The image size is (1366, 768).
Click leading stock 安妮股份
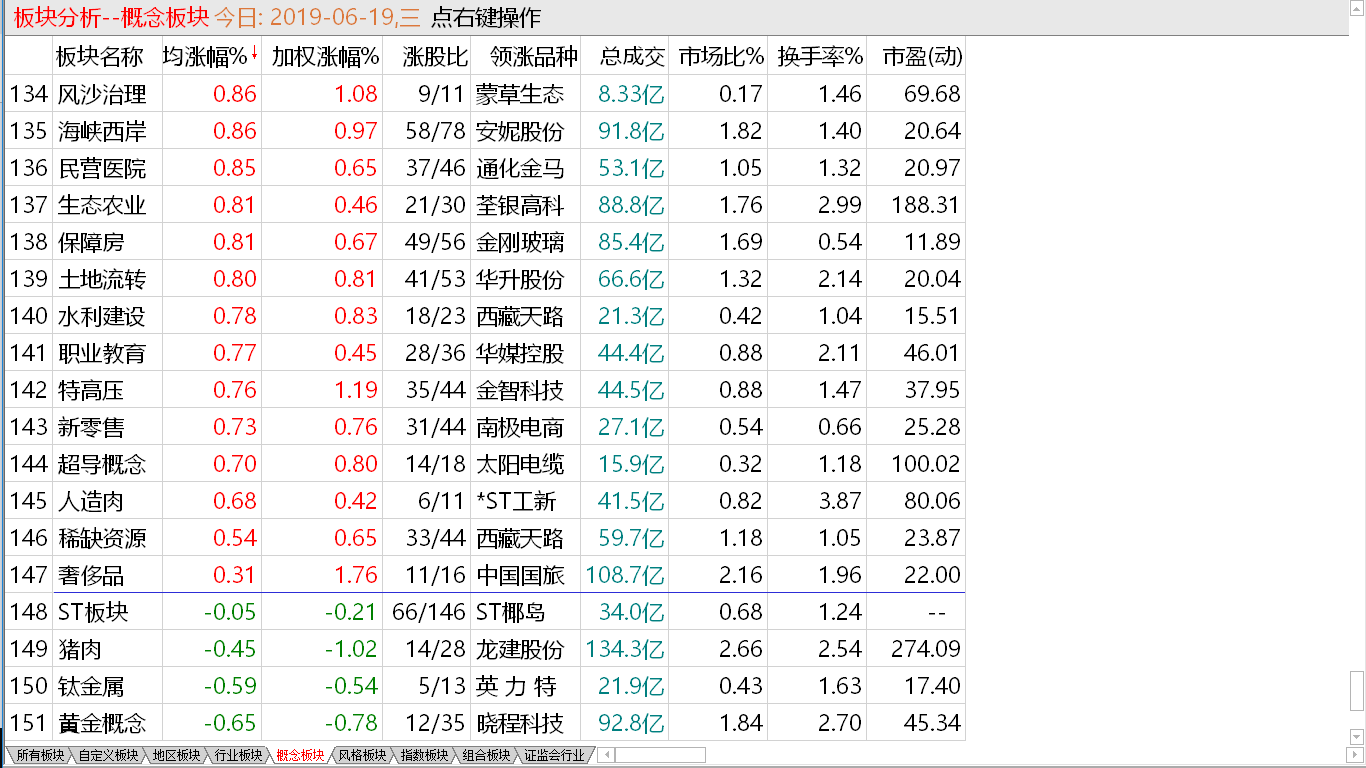(x=520, y=131)
